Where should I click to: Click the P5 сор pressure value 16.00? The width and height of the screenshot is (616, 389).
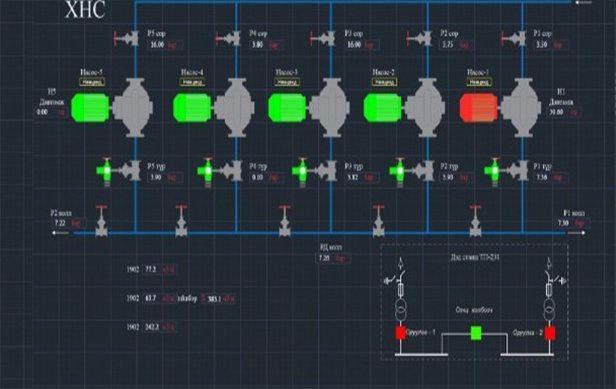(x=157, y=45)
